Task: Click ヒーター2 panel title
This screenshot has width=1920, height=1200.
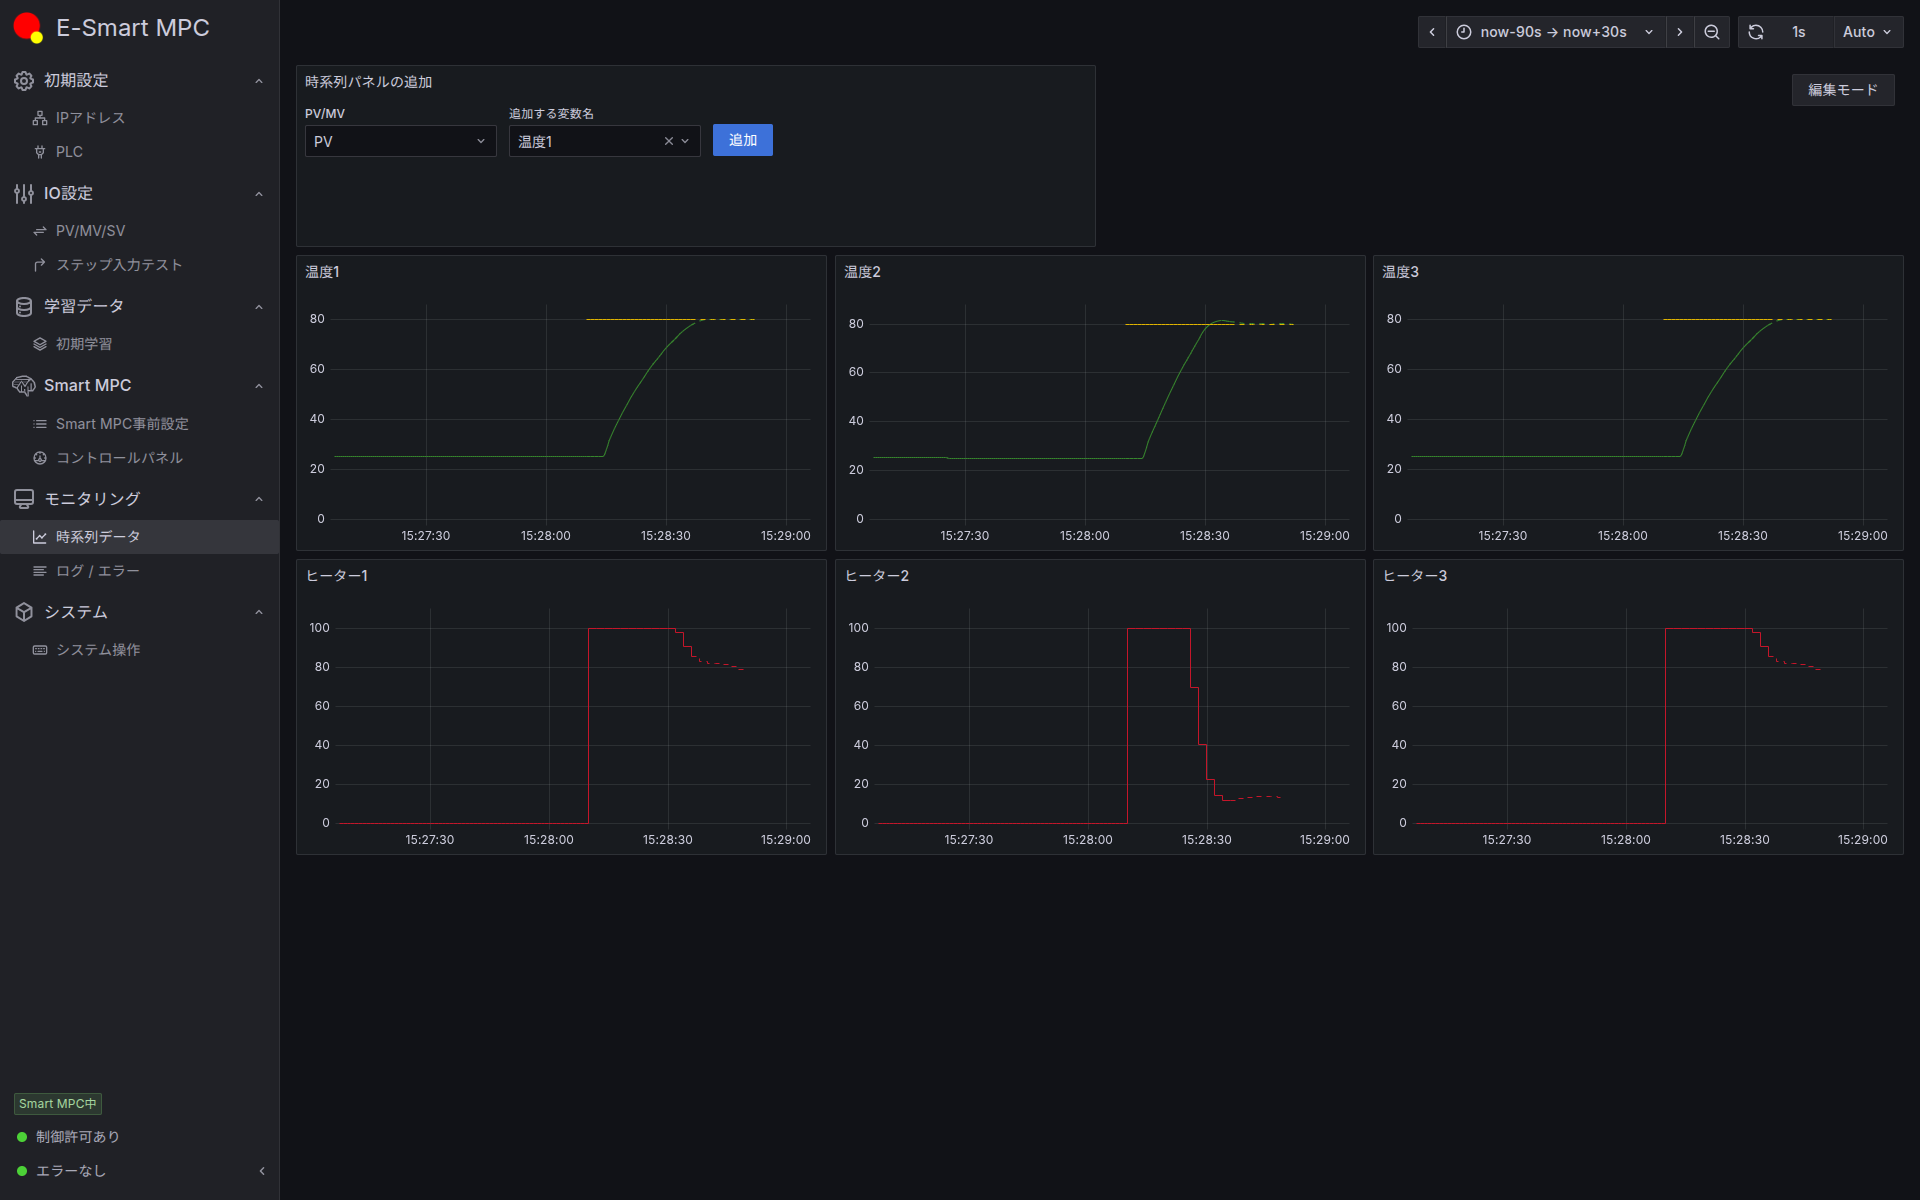Action: click(877, 576)
